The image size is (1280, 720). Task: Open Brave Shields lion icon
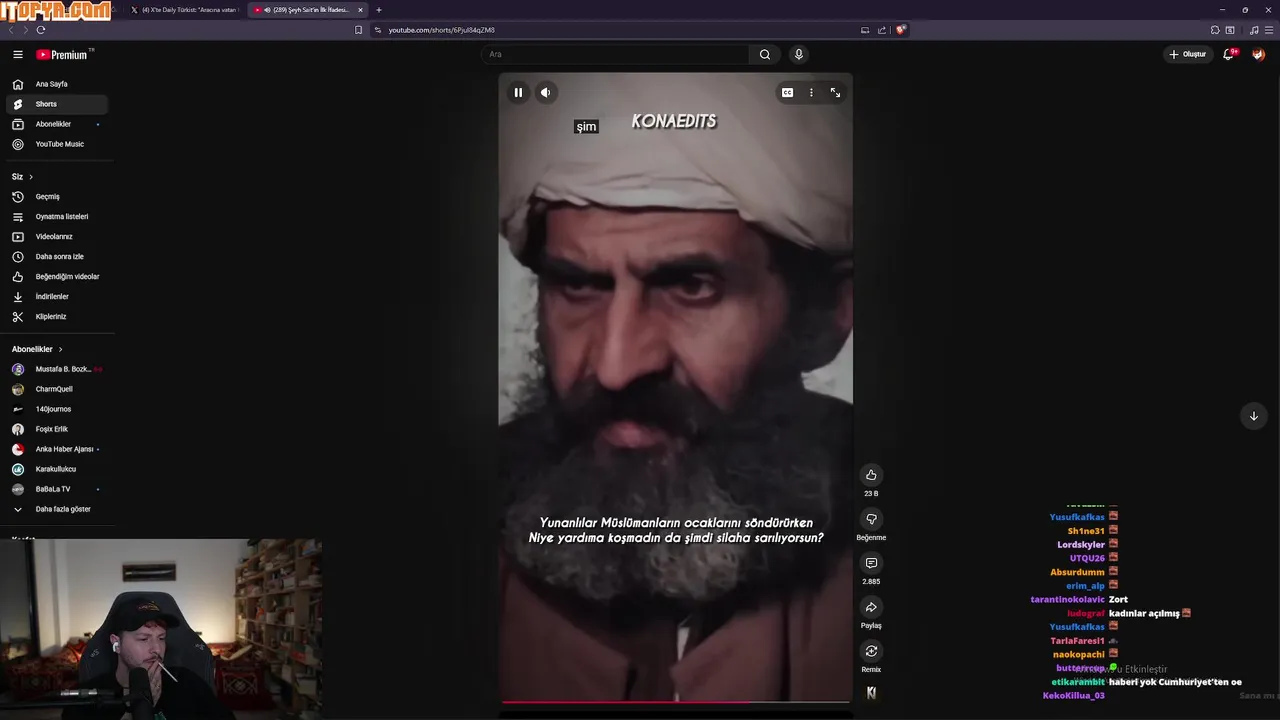click(x=900, y=30)
